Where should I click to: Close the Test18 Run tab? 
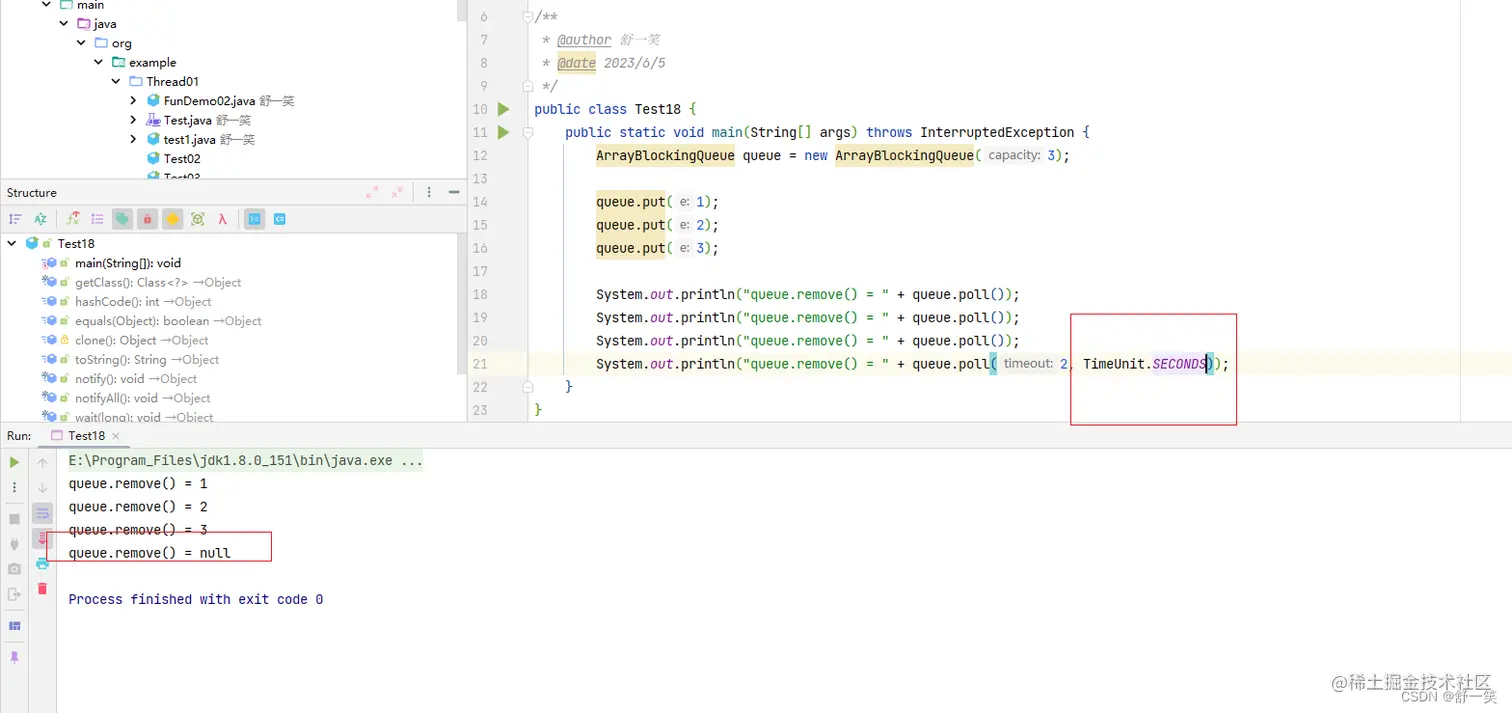pos(116,436)
